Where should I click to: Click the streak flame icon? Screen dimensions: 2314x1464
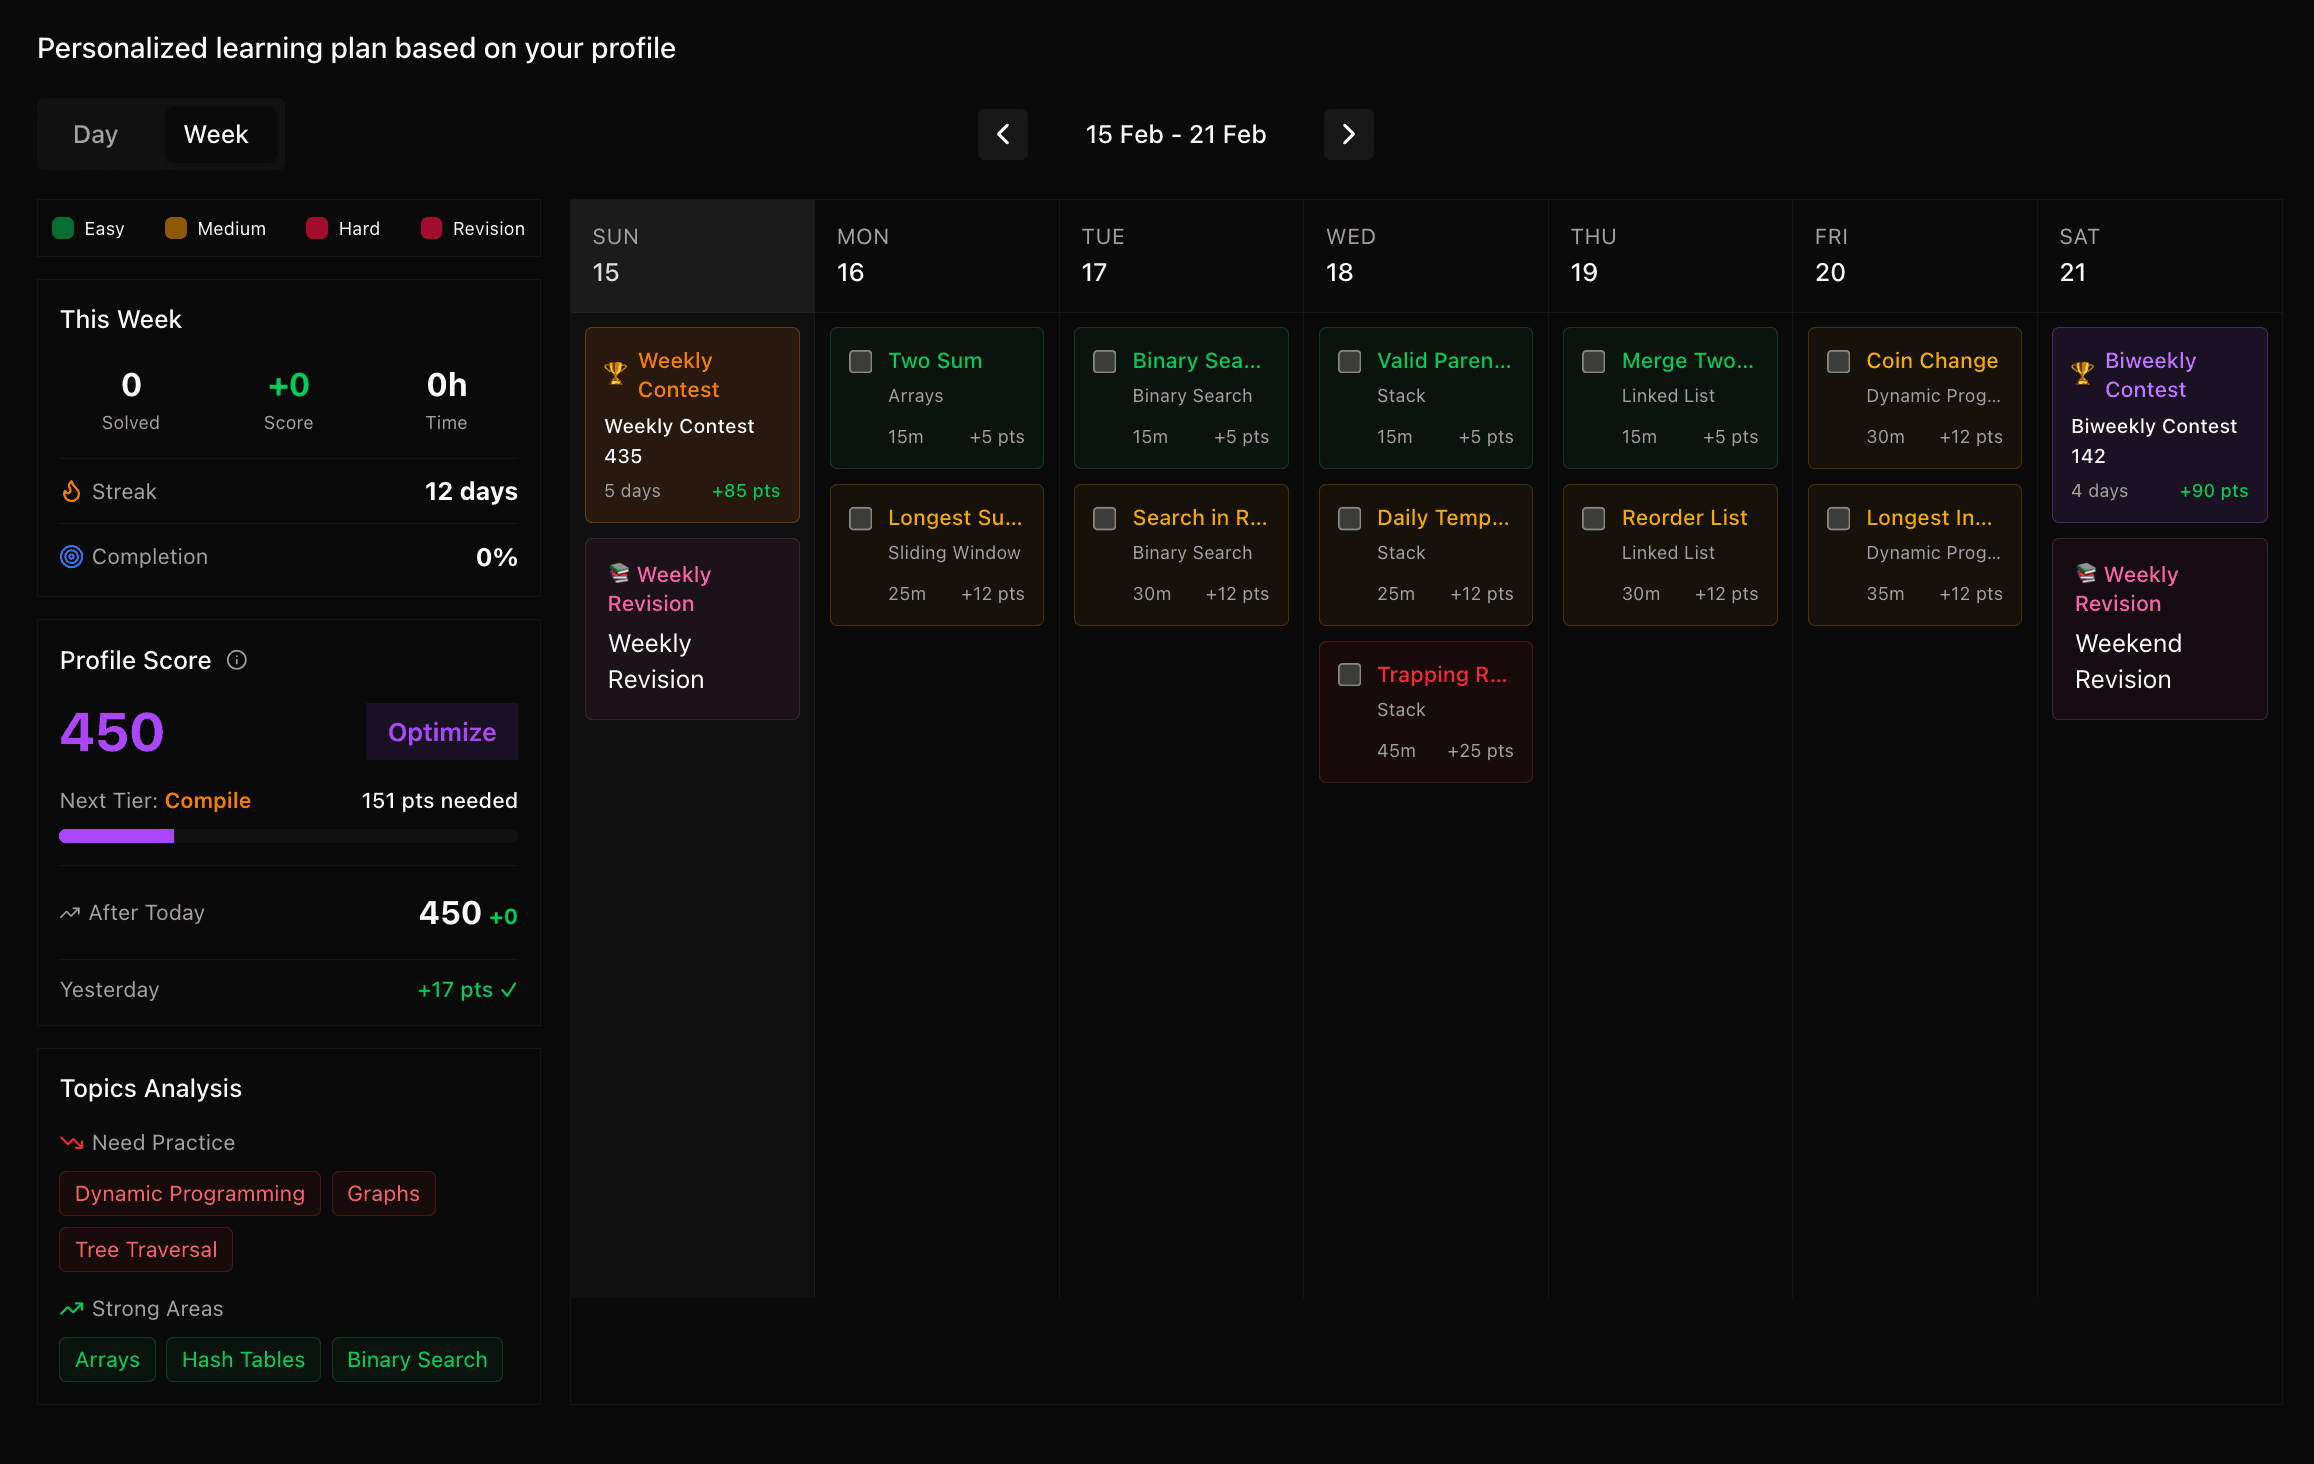(x=70, y=490)
